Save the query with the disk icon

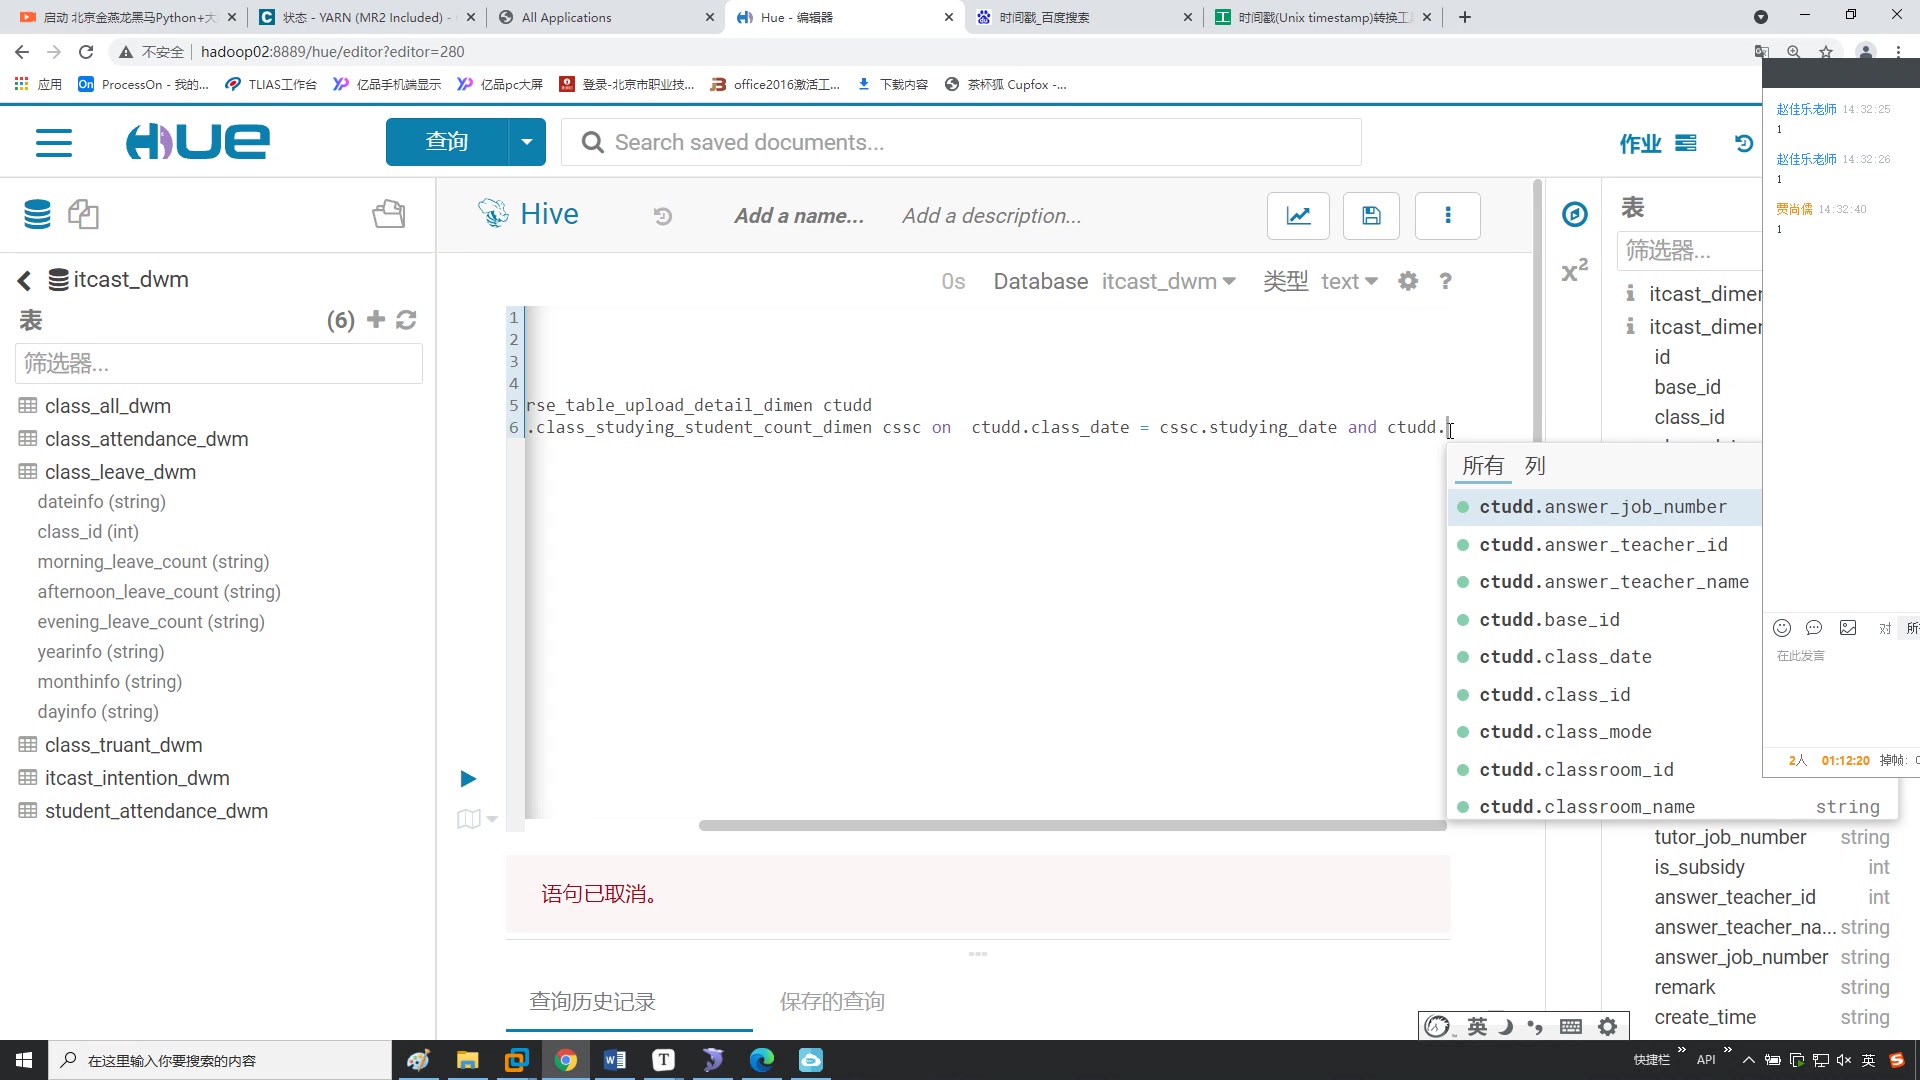pyautogui.click(x=1371, y=216)
